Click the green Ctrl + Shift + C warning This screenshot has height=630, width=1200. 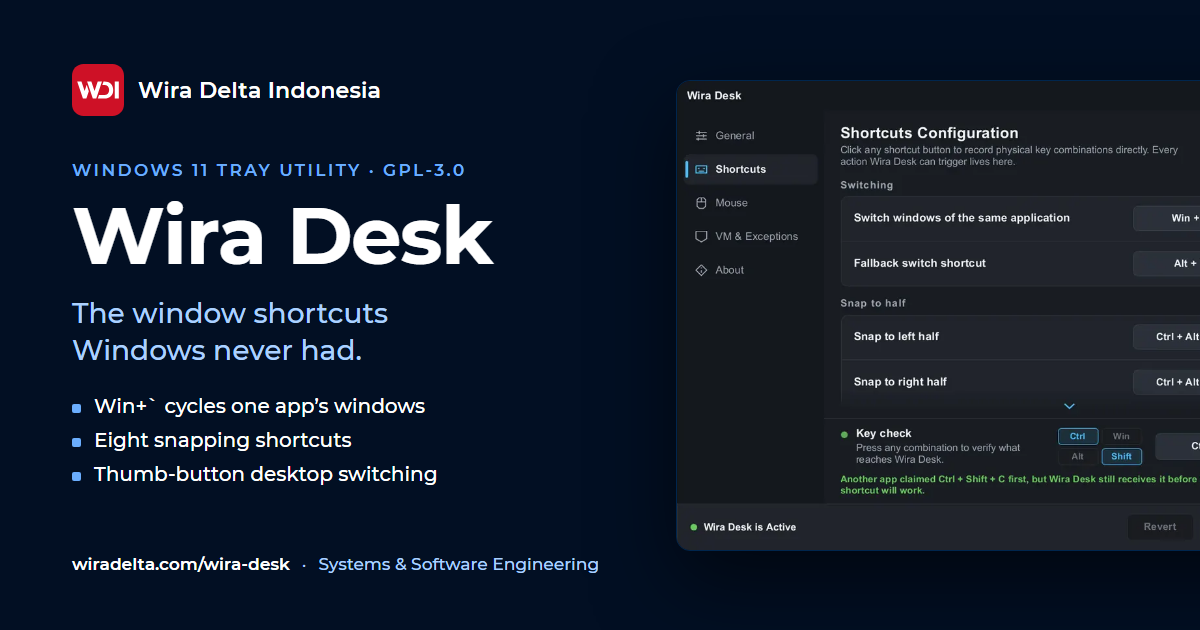pos(1019,485)
